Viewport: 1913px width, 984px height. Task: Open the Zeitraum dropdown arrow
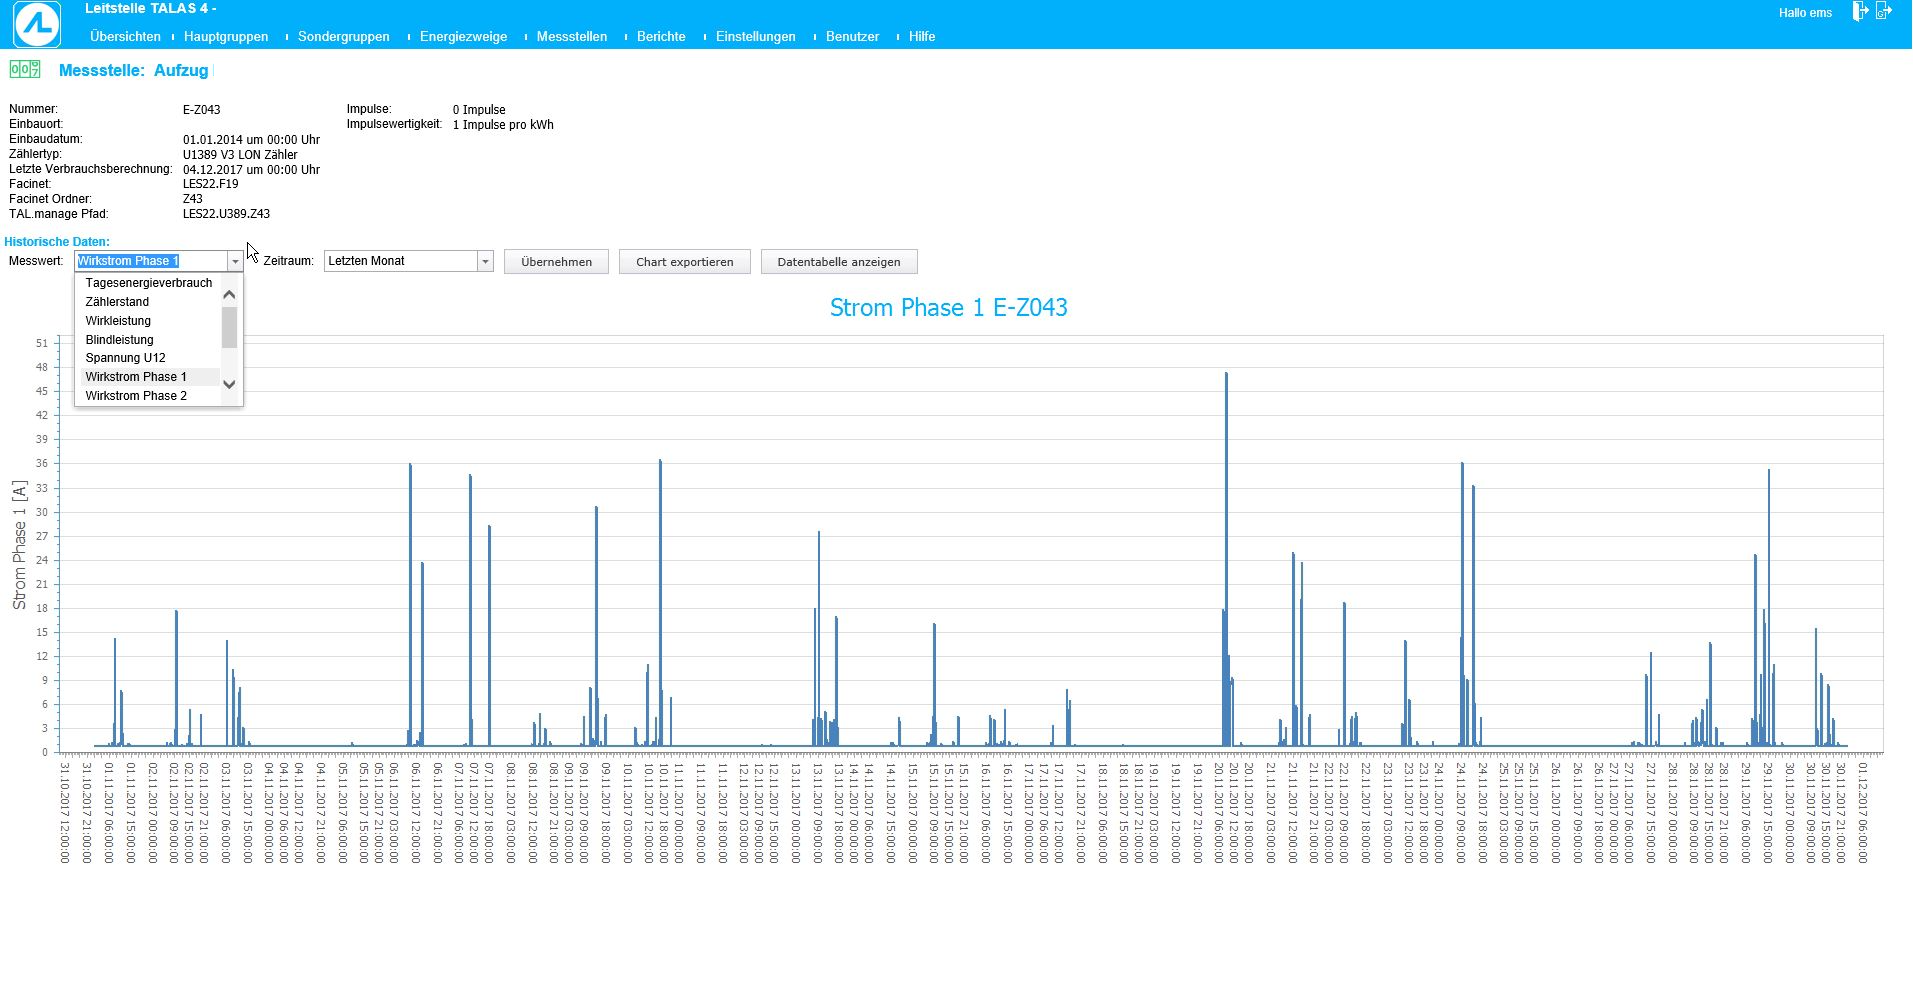tap(485, 261)
